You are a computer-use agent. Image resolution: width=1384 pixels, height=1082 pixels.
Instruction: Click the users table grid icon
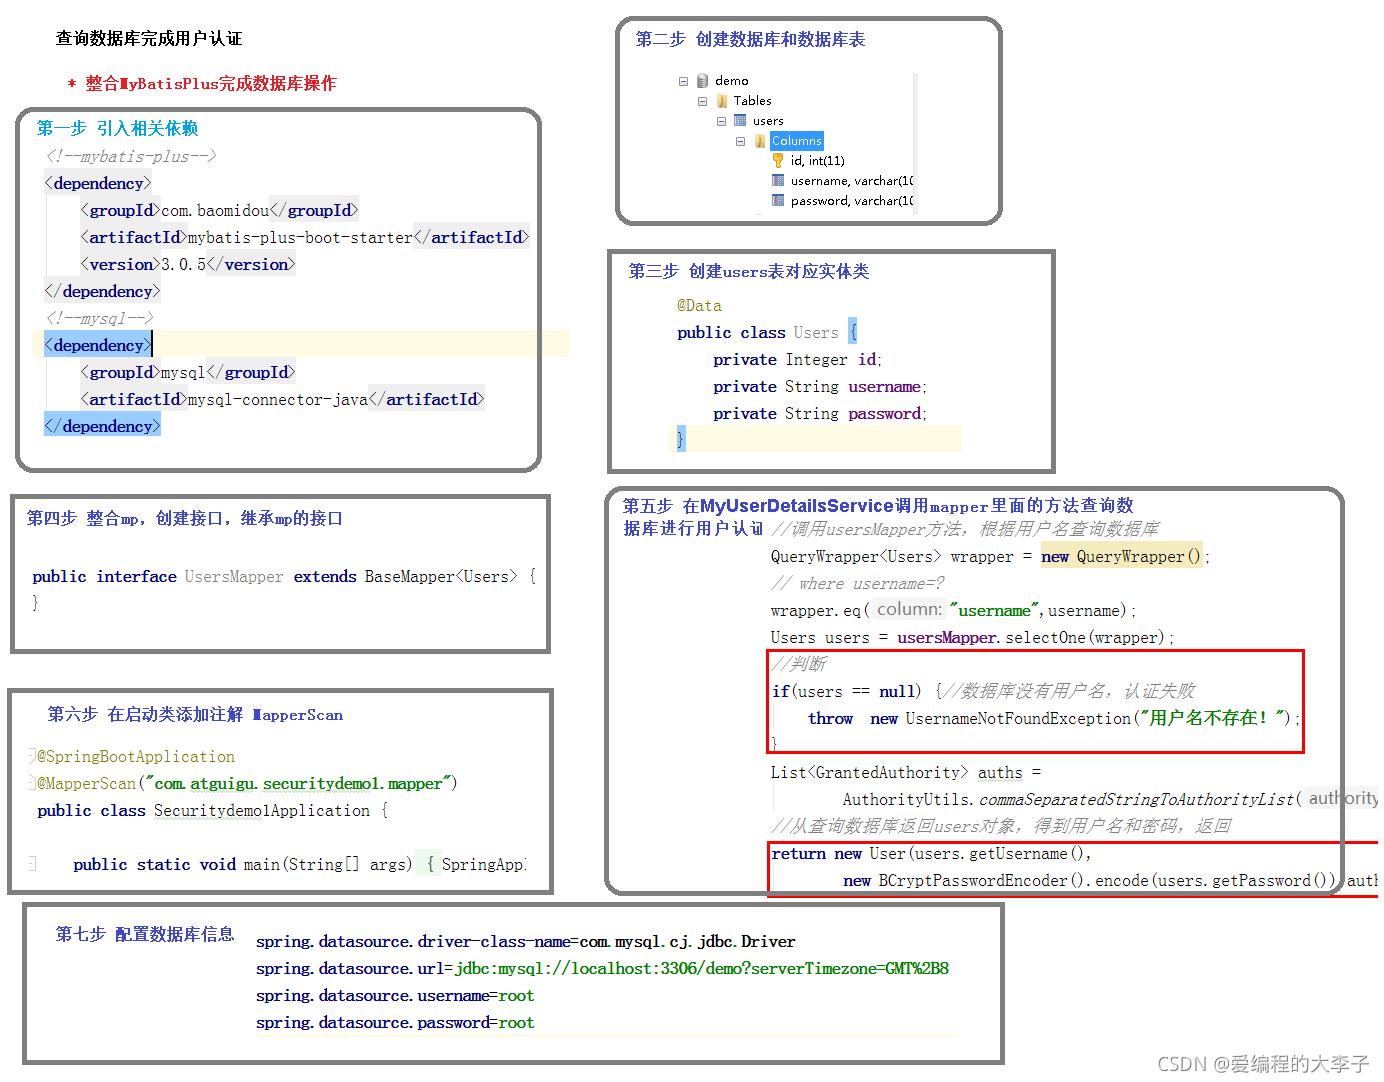click(740, 121)
